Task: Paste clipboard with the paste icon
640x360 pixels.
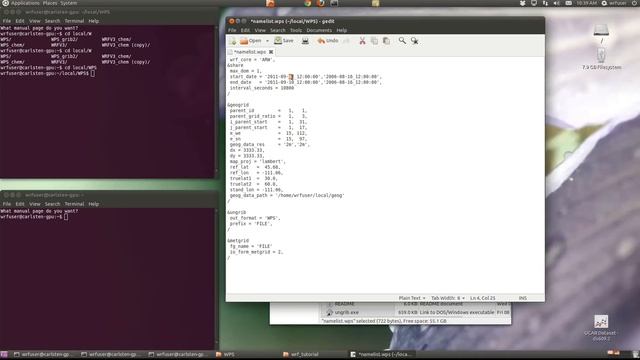Action: (386, 41)
